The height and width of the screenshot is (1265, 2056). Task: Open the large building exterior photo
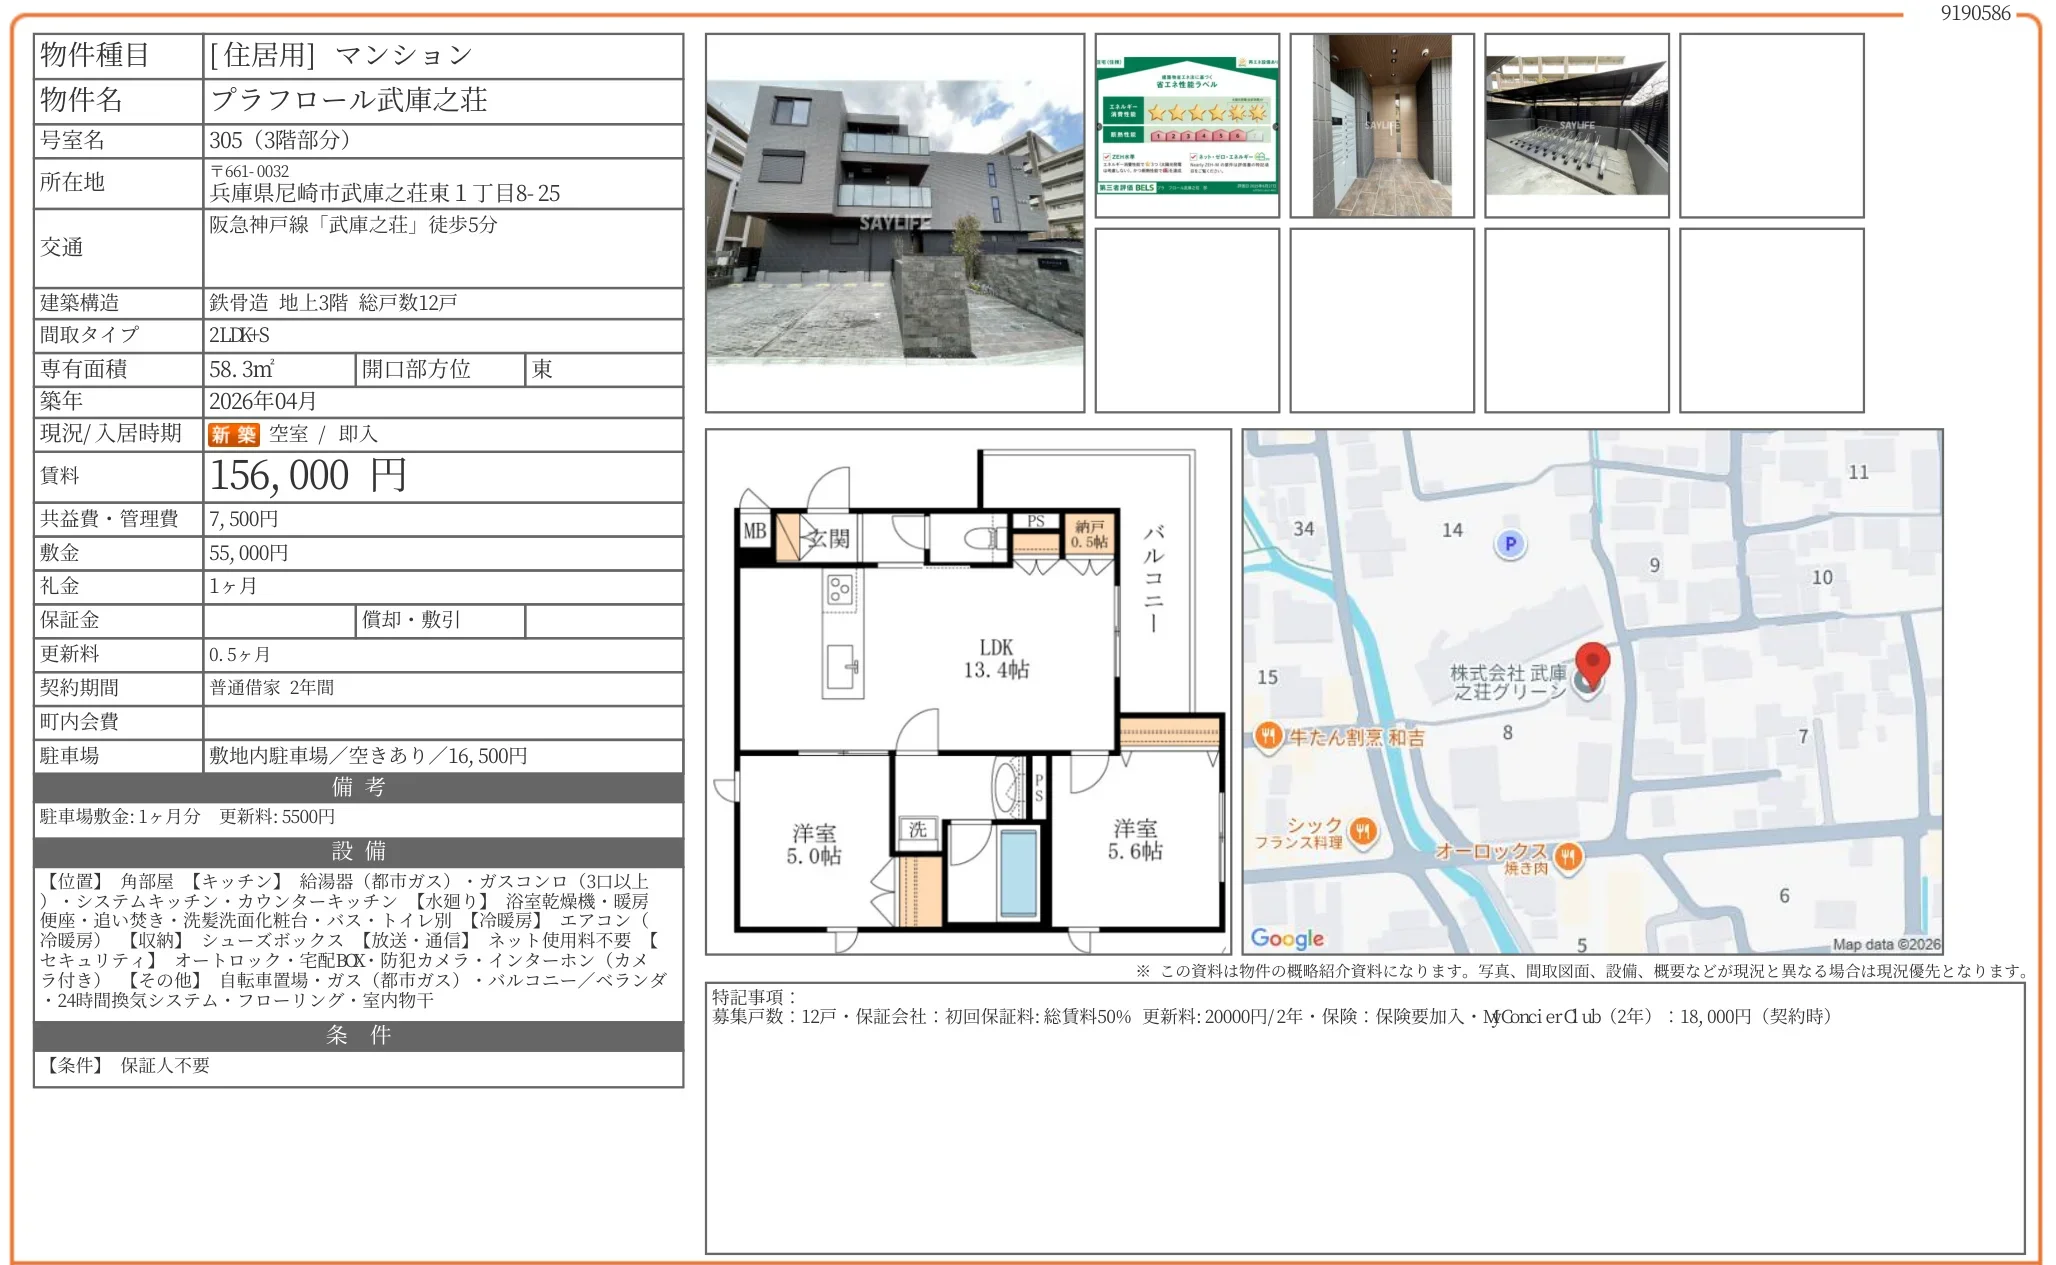(894, 222)
